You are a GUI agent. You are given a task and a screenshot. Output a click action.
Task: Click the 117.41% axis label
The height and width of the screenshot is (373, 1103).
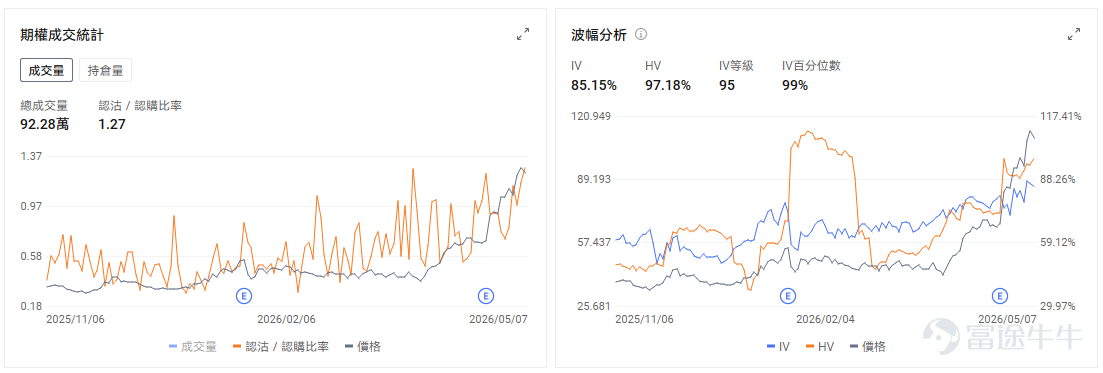tap(1060, 116)
